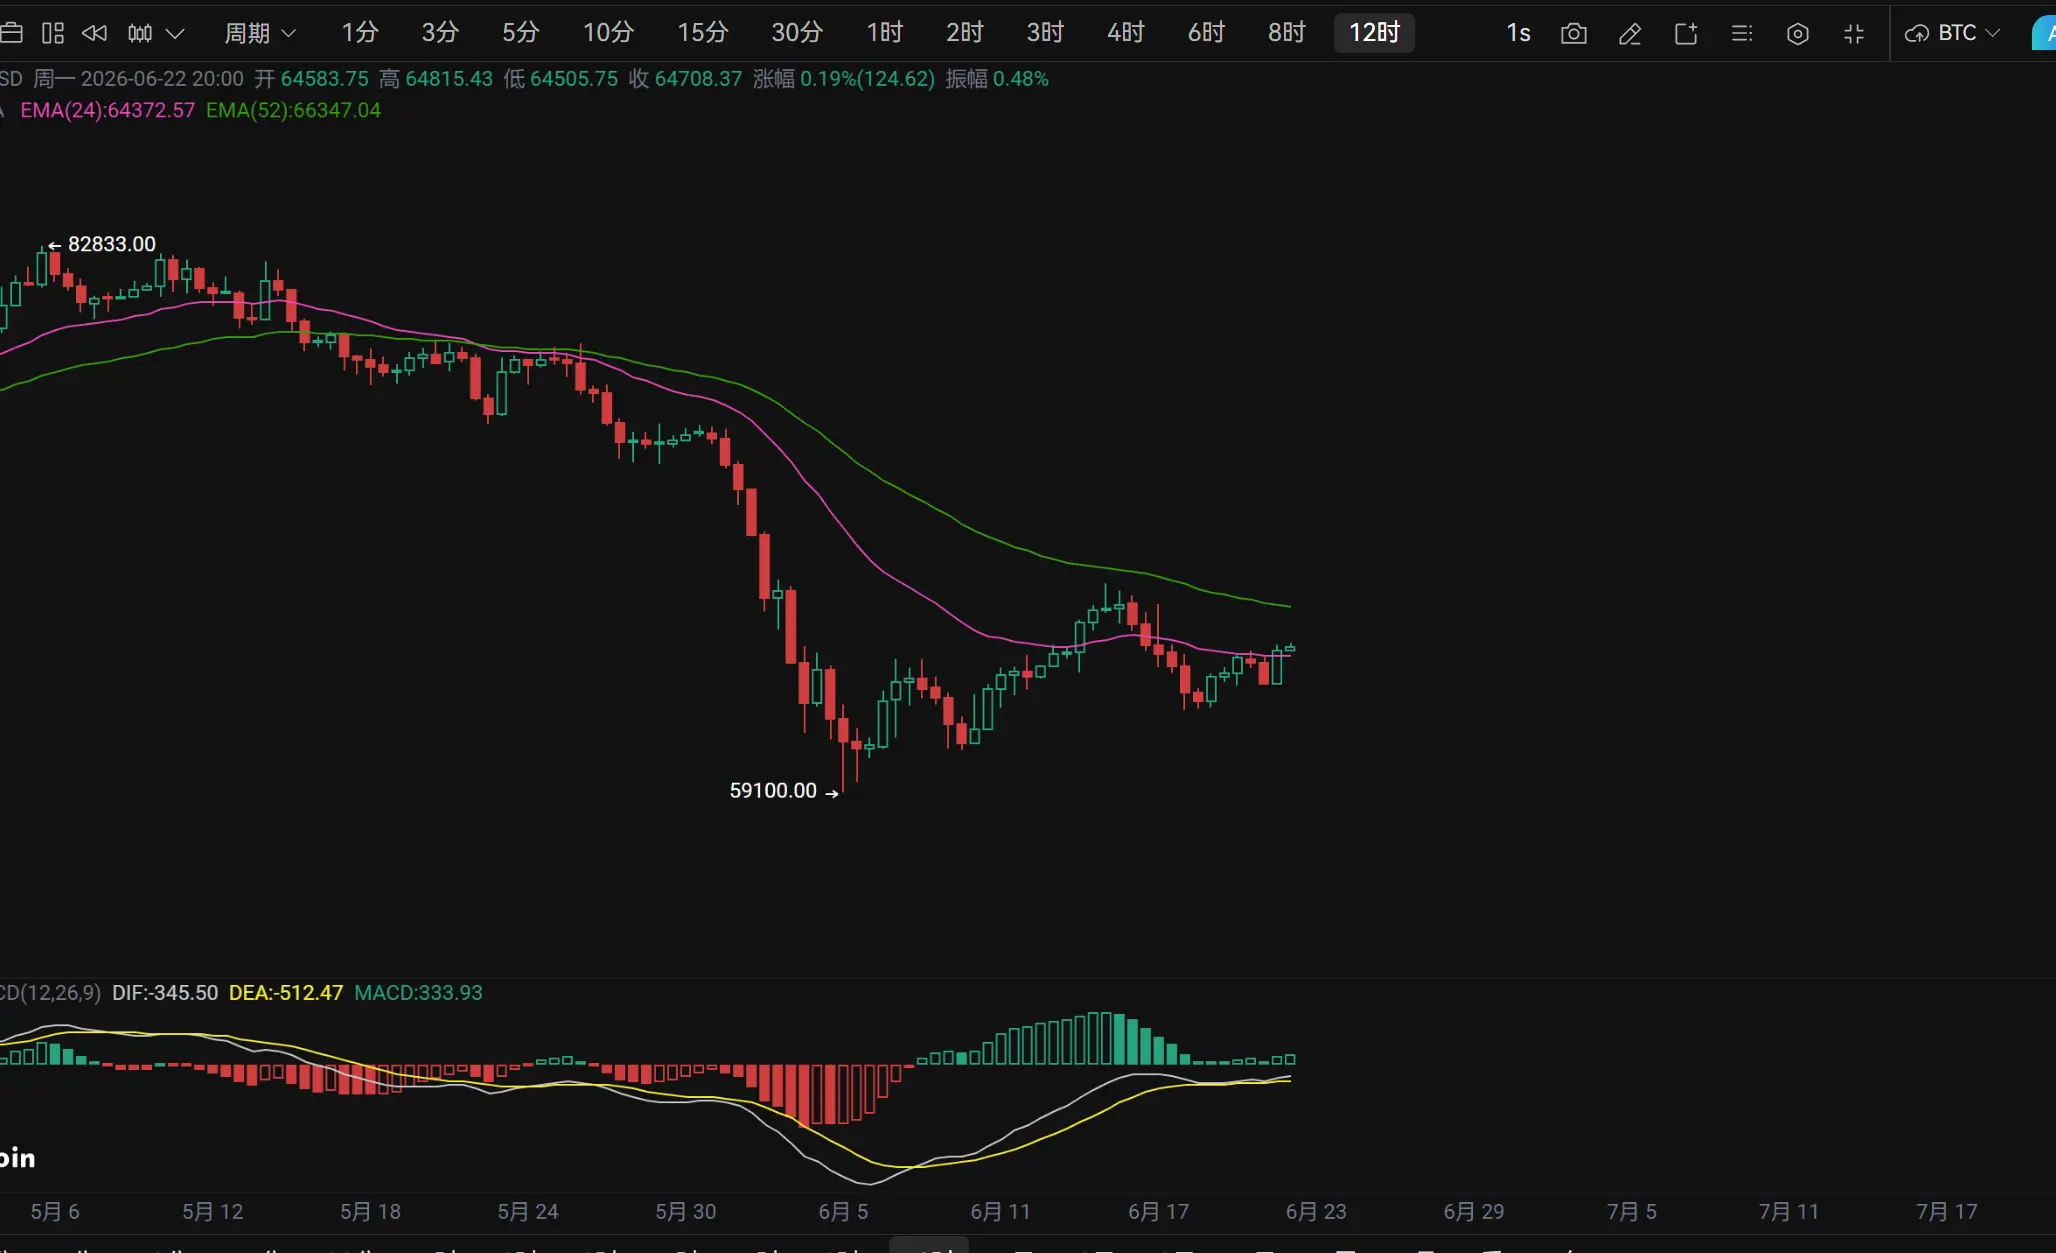Select the 1s interval button
Image resolution: width=2056 pixels, height=1253 pixels.
(x=1519, y=33)
